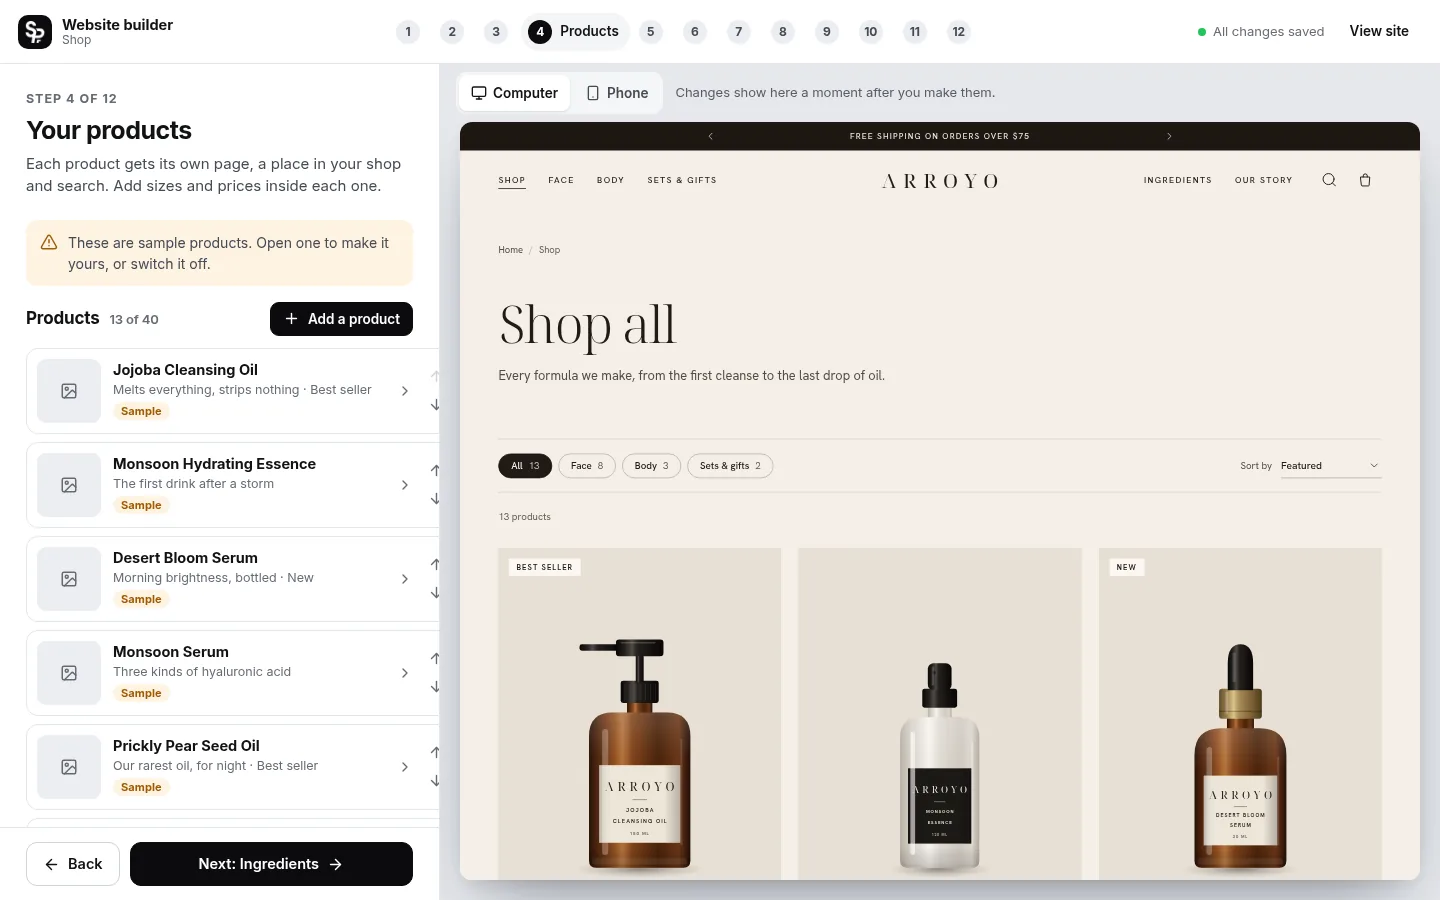Open Our Story in preview navigation

[x=1264, y=181]
